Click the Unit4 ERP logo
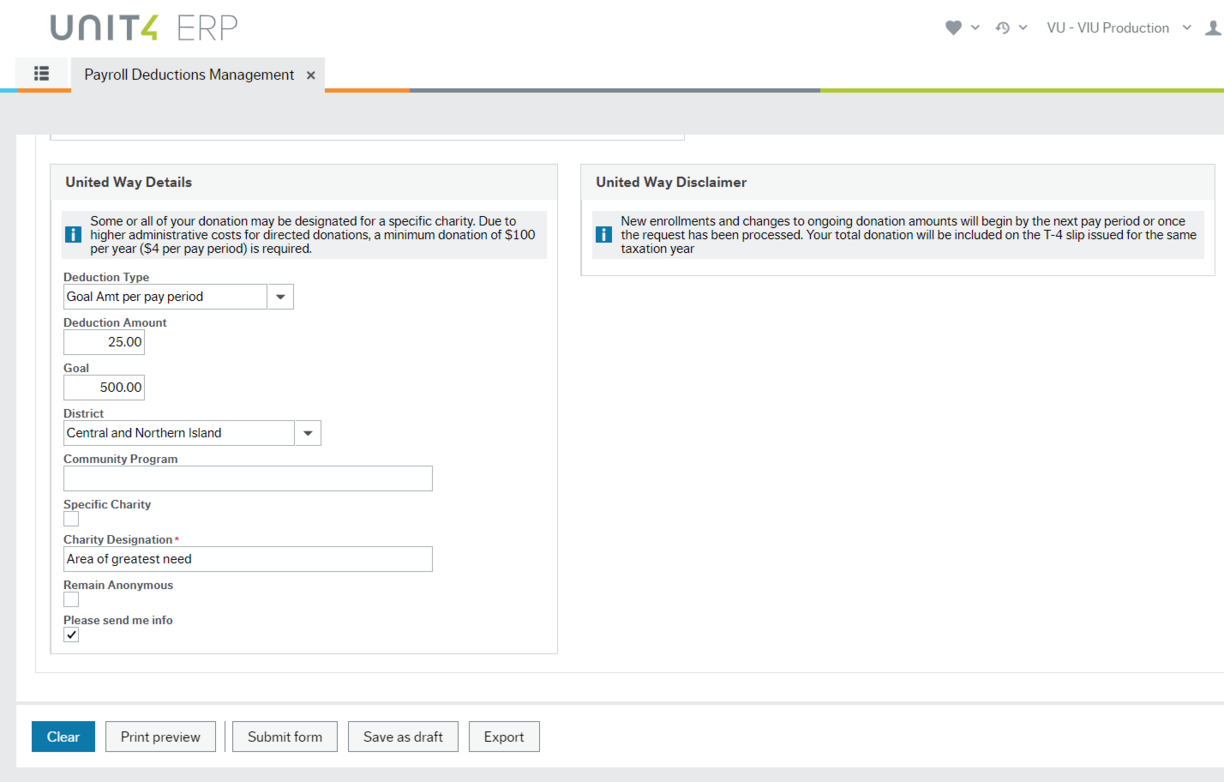The height and width of the screenshot is (782, 1224). coord(144,28)
